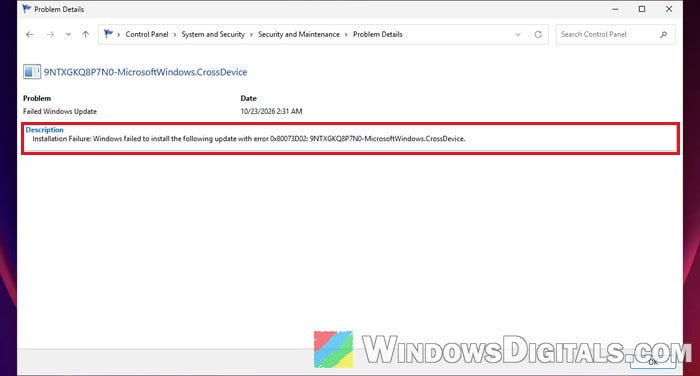Image resolution: width=700 pixels, height=376 pixels.
Task: Click the CrossDevice update icon beside title
Action: 32,72
